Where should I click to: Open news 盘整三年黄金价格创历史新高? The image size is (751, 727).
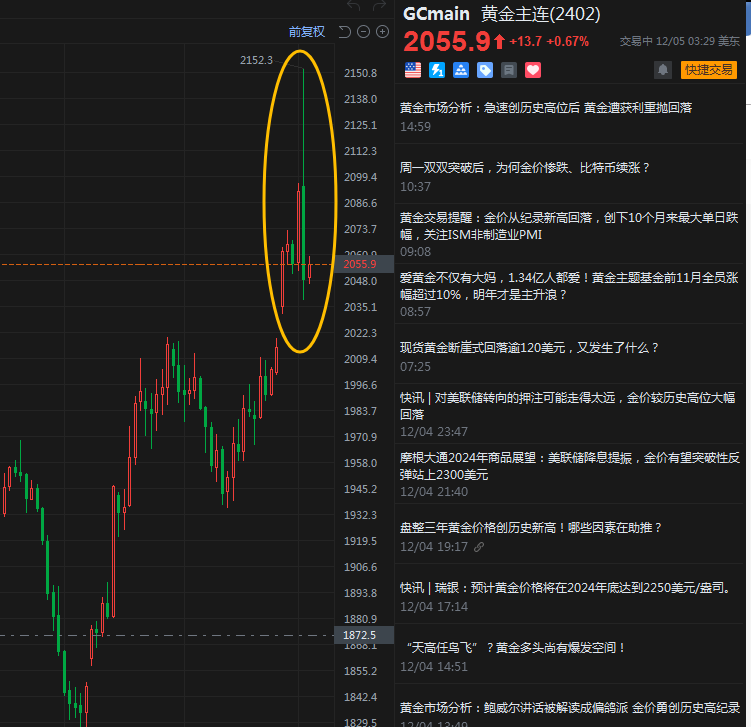coord(531,528)
